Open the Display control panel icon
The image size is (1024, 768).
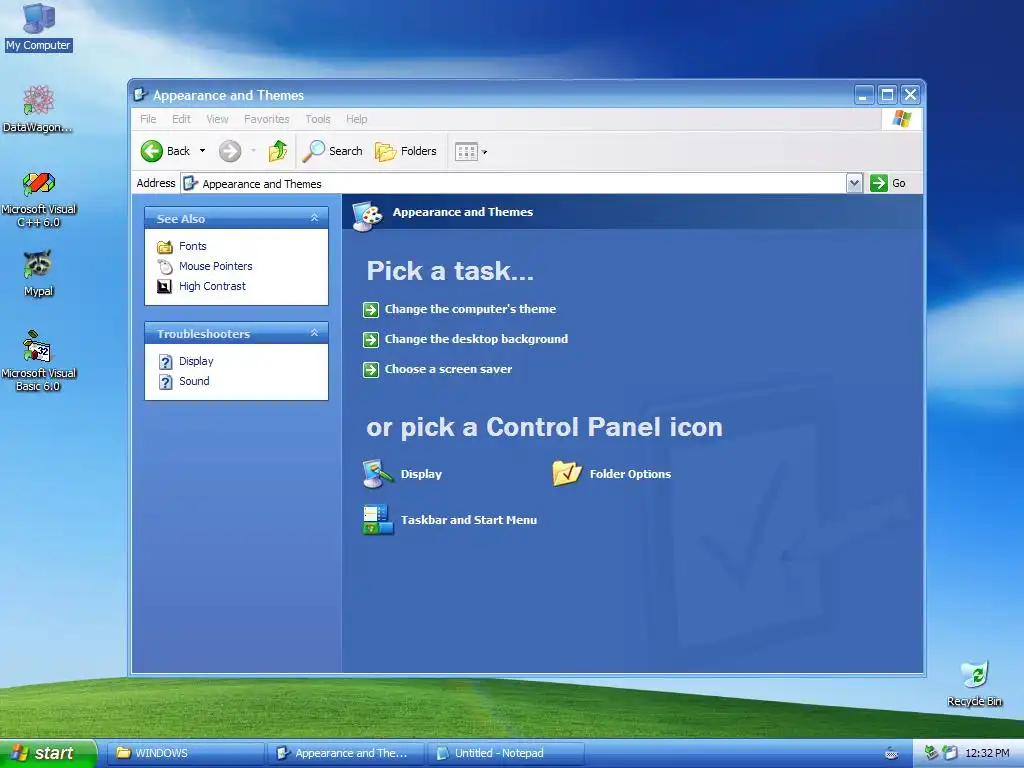(x=378, y=474)
